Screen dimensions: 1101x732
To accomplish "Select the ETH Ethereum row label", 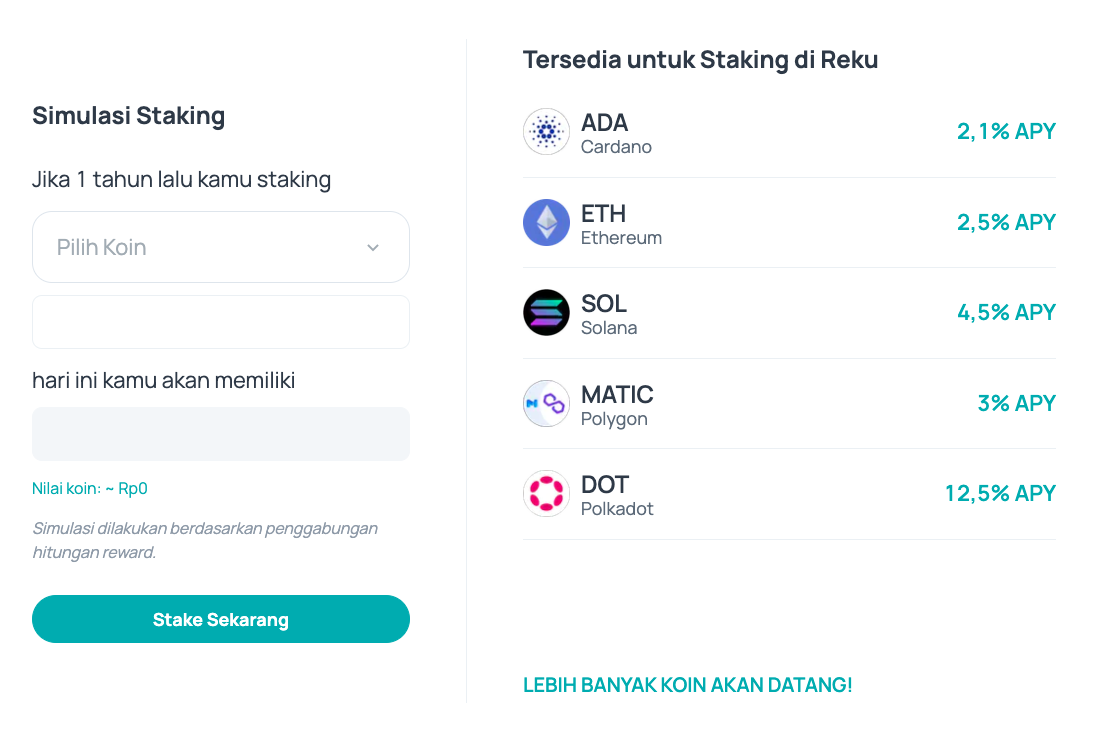I will (621, 224).
